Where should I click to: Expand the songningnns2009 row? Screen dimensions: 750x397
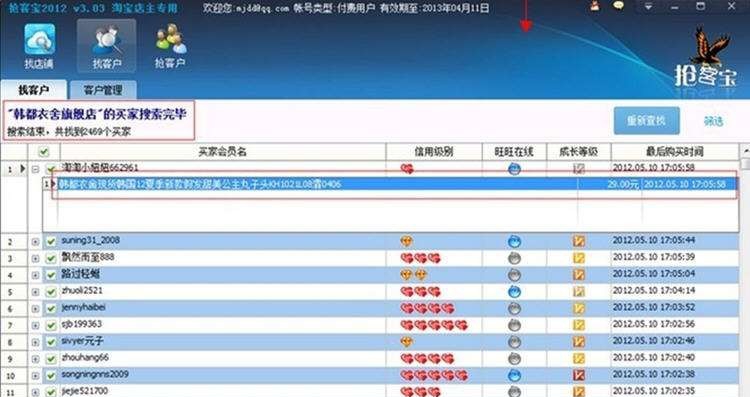pyautogui.click(x=35, y=375)
